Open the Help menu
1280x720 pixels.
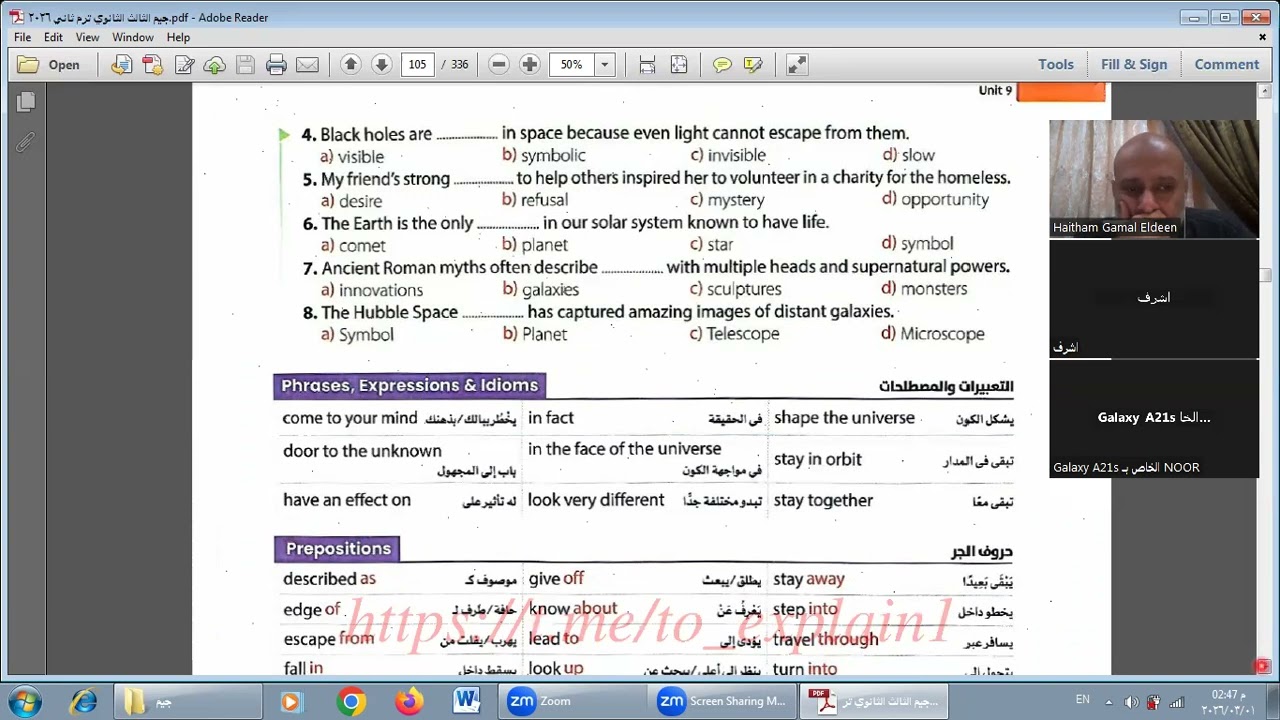178,37
